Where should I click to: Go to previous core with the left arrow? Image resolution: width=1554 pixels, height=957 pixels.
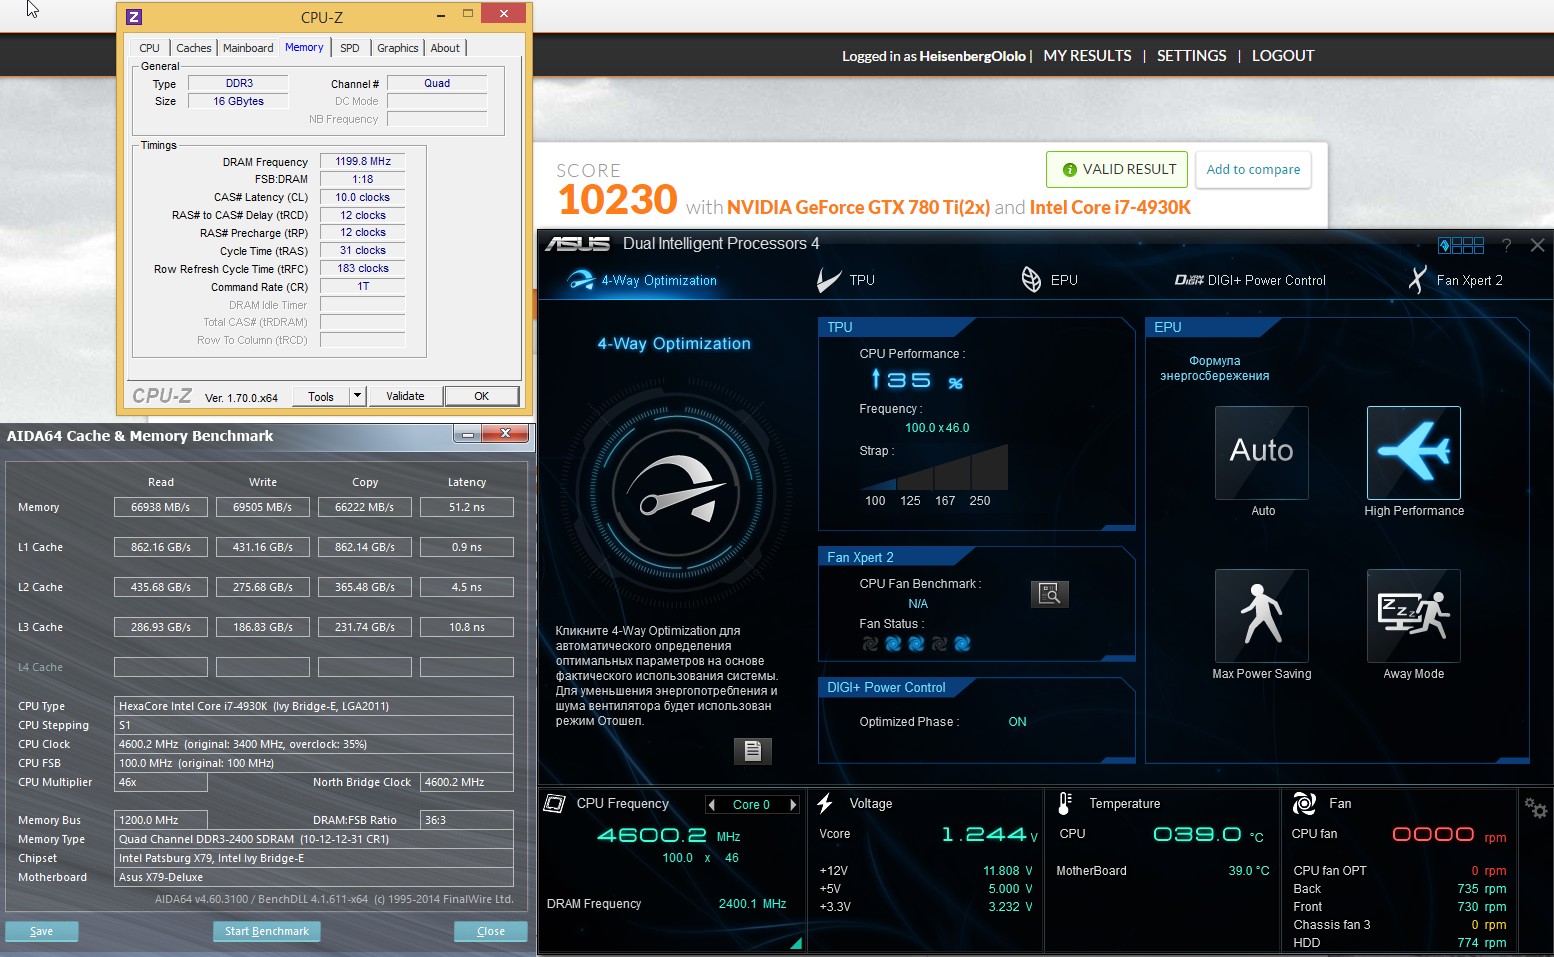pyautogui.click(x=711, y=805)
